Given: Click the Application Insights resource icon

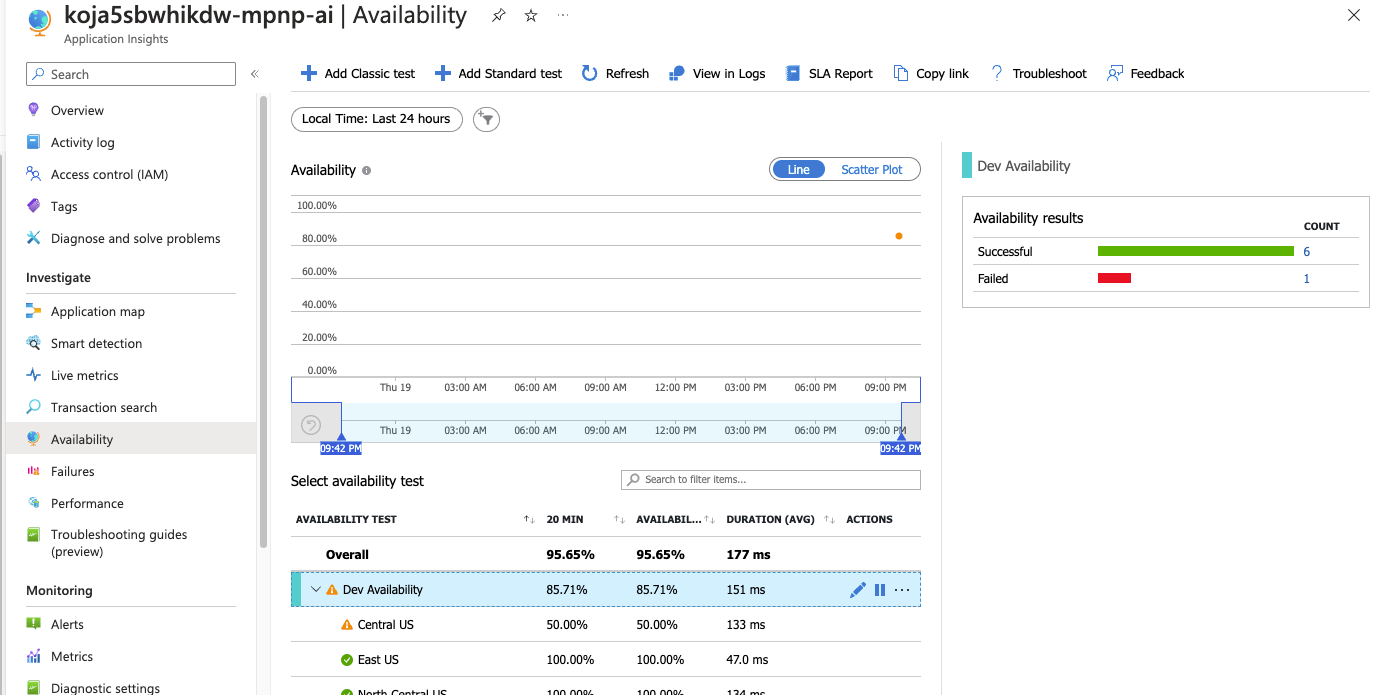Looking at the screenshot, I should point(39,22).
